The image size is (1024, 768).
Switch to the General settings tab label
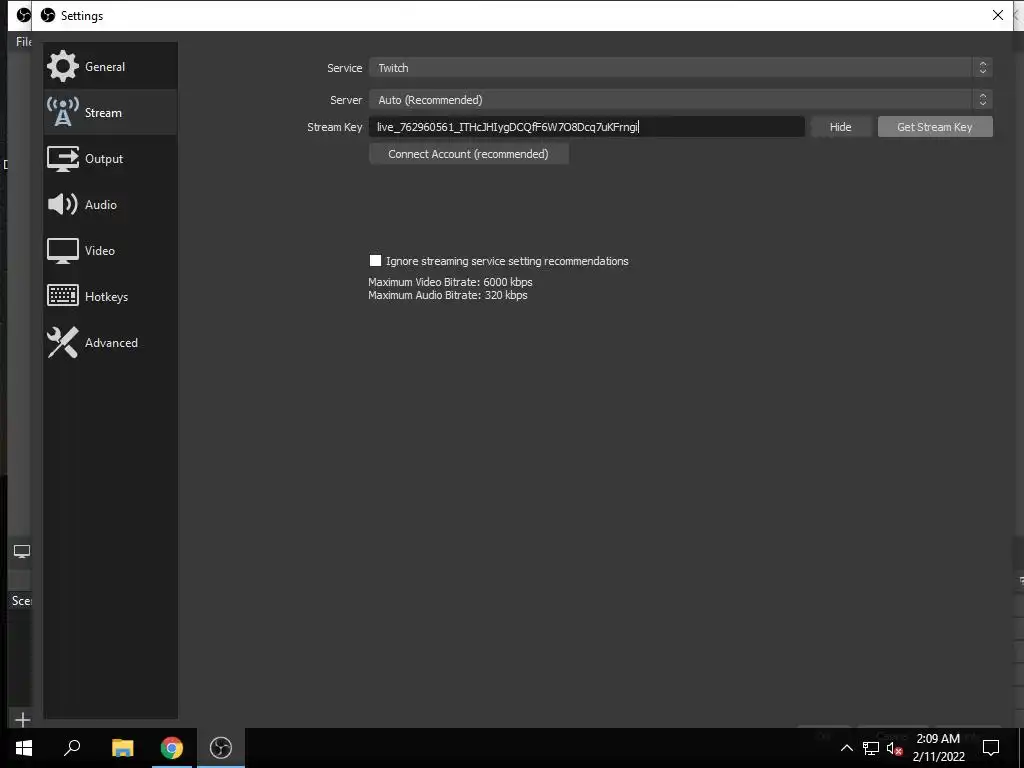[104, 67]
